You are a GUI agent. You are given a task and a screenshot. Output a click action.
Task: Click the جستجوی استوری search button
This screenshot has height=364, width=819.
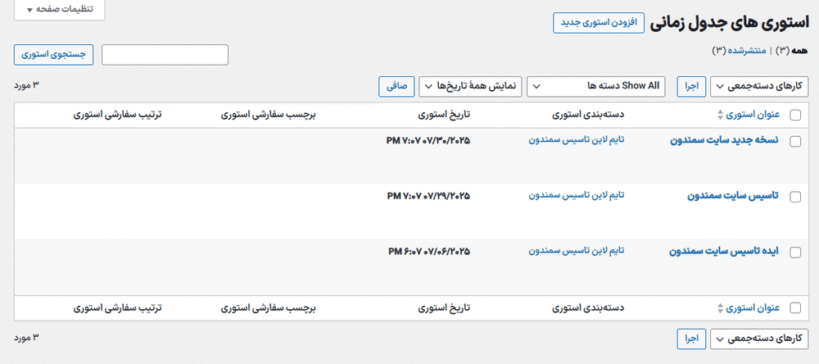(54, 55)
